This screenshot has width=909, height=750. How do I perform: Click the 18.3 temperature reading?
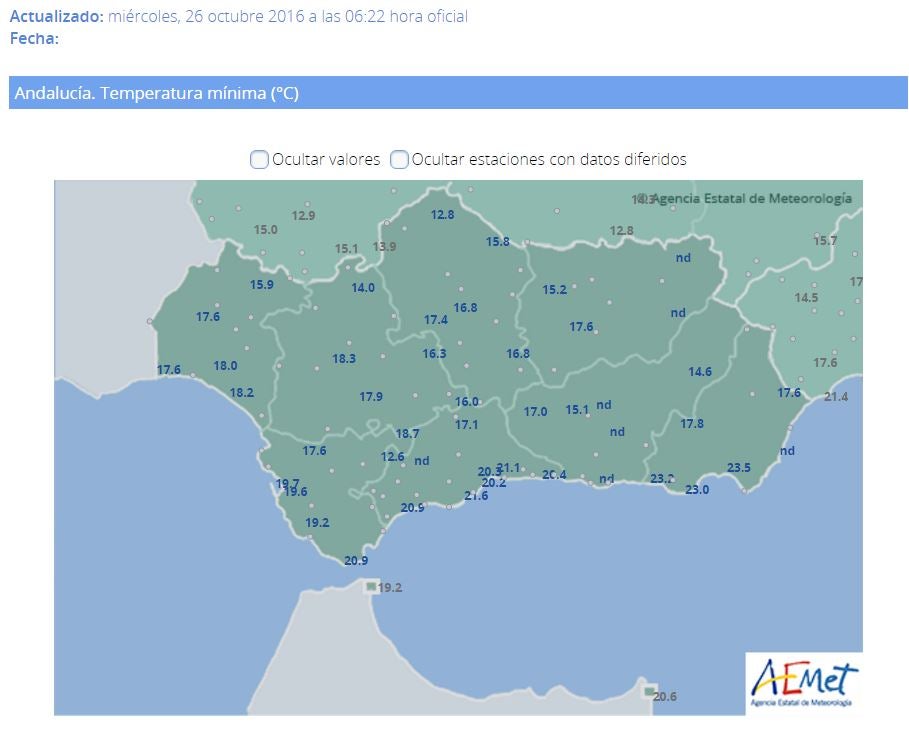click(344, 359)
